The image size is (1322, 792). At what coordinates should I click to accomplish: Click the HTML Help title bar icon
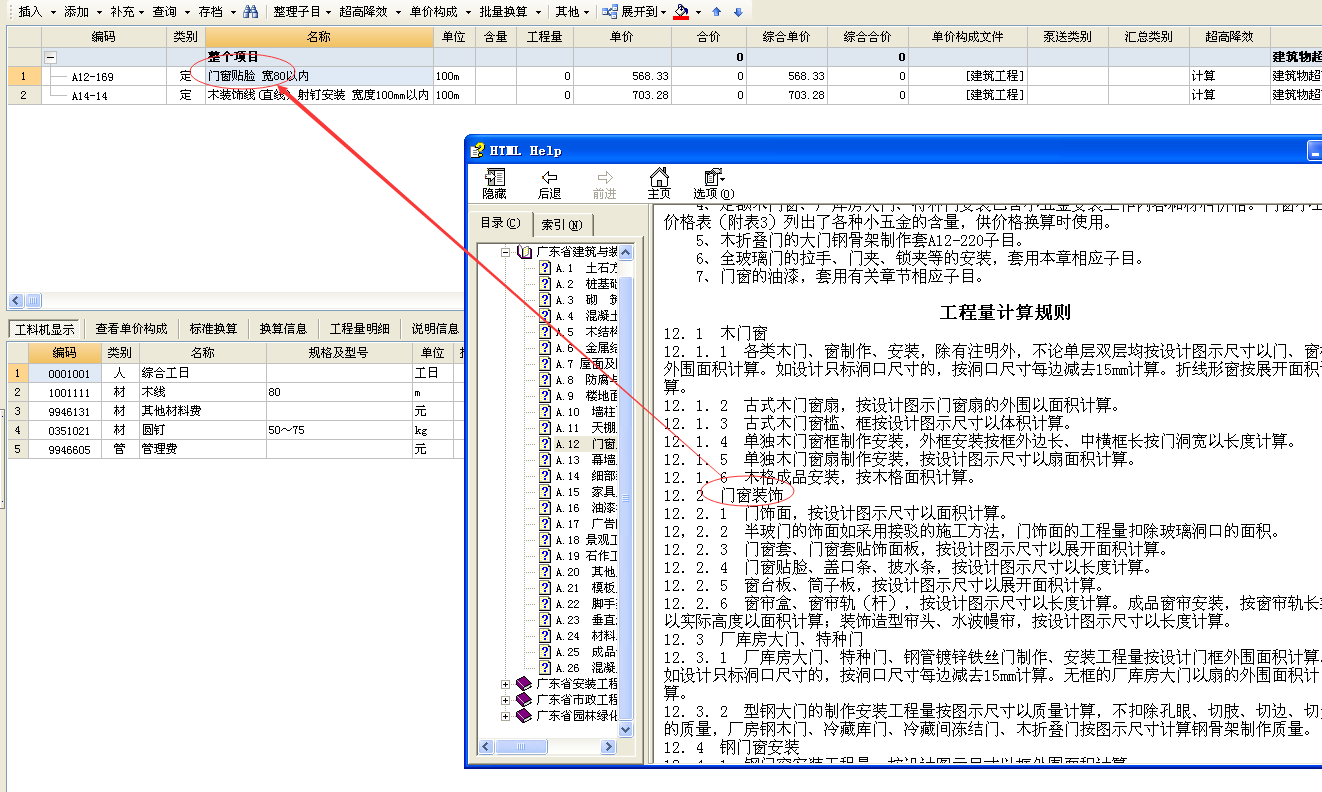click(477, 150)
